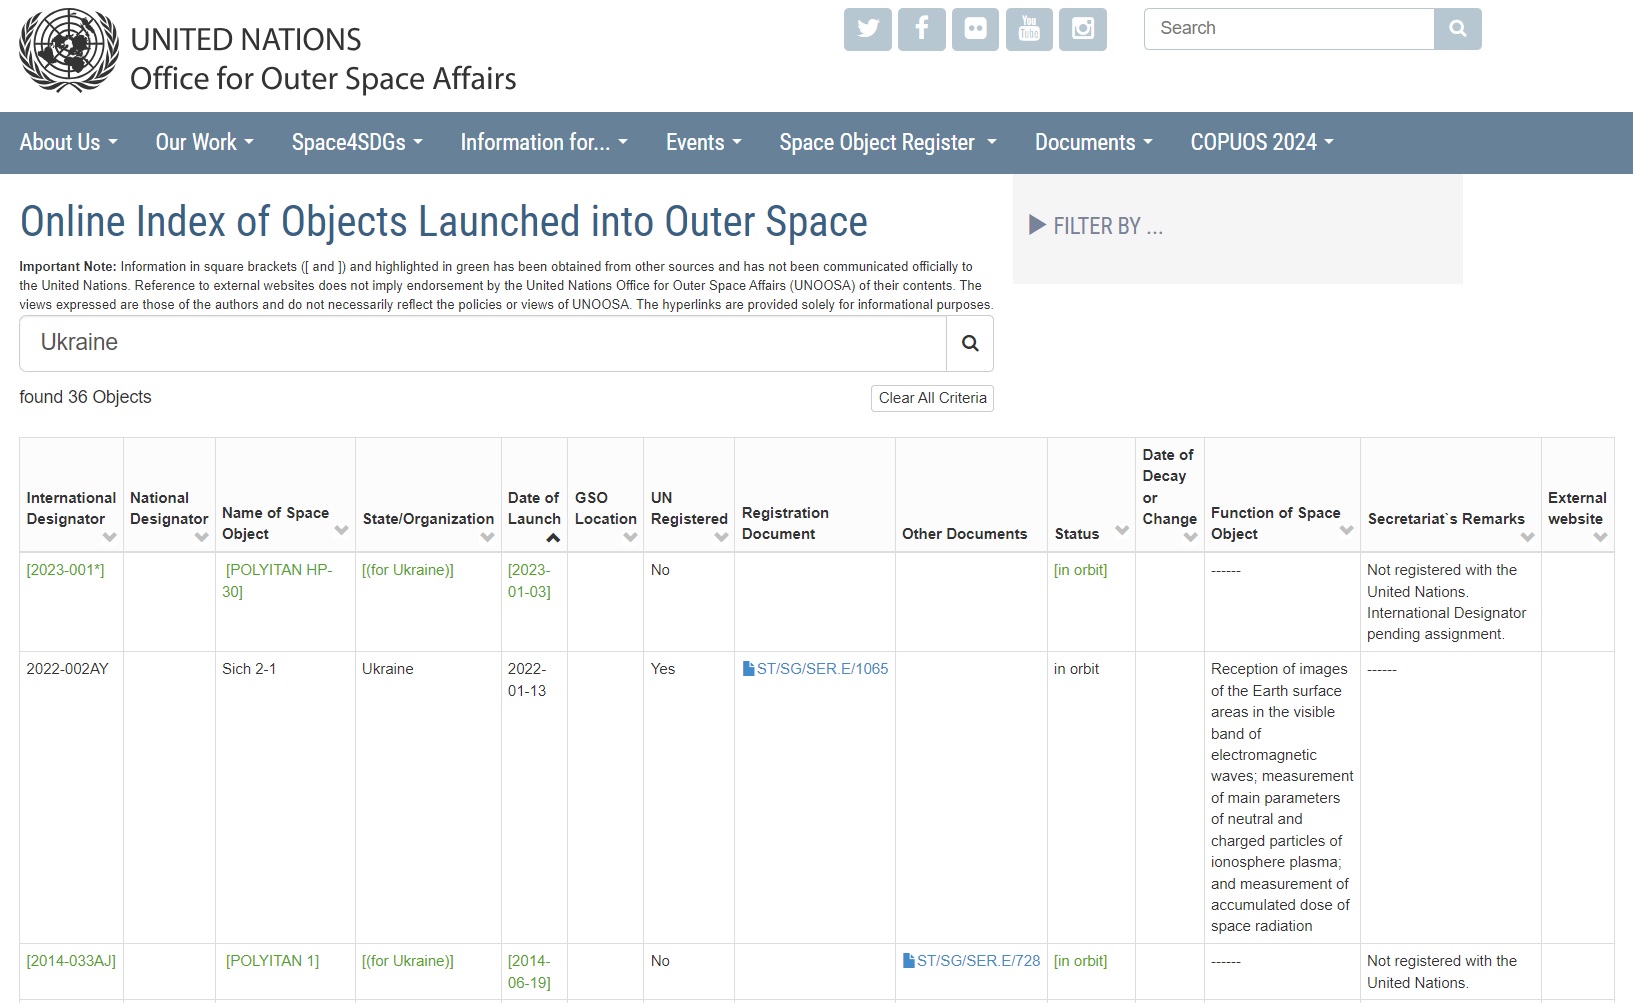Select designator 2022-002AY cell

coord(67,669)
